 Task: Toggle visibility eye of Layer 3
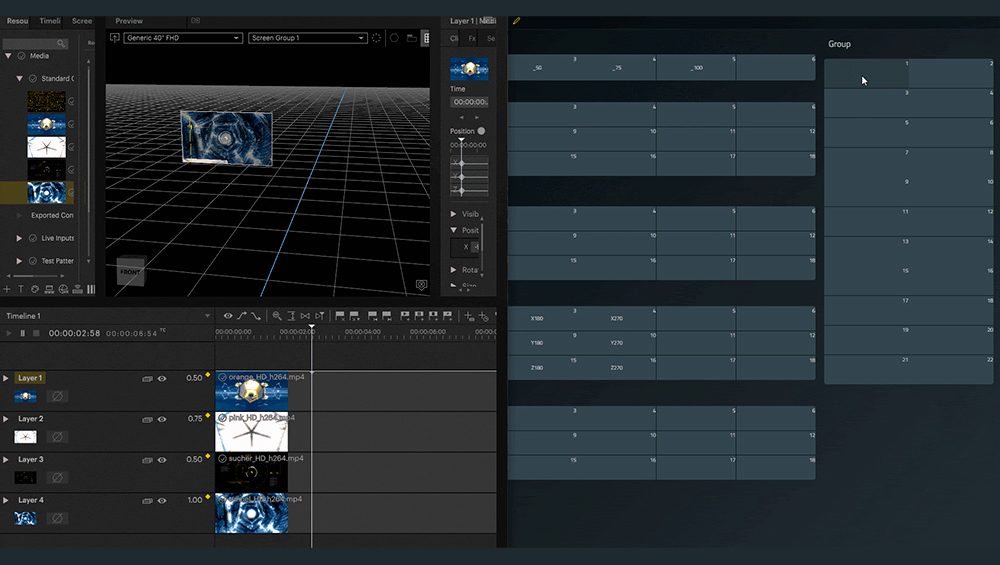click(162, 460)
